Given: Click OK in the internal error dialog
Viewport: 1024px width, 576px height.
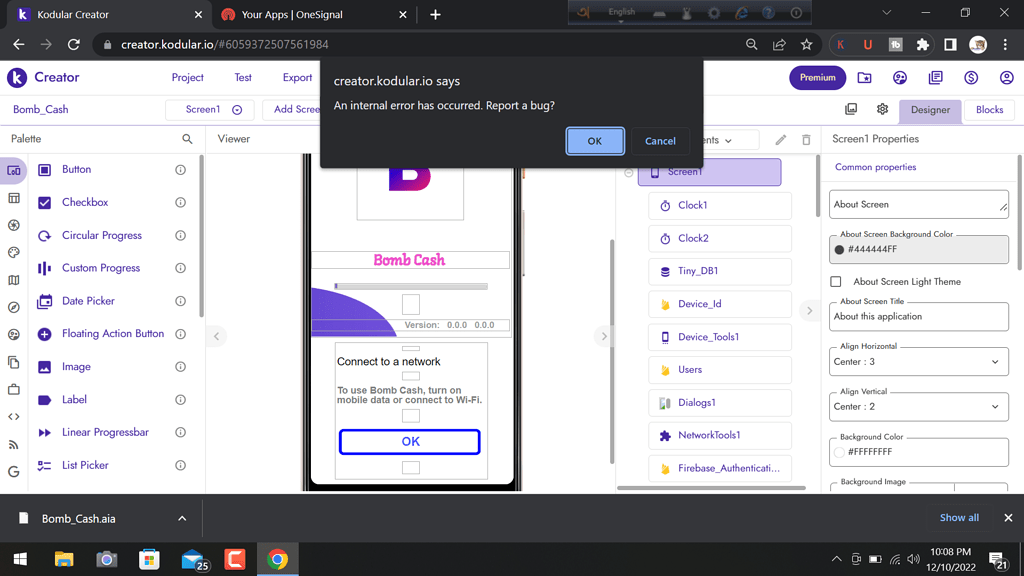Looking at the screenshot, I should (595, 141).
